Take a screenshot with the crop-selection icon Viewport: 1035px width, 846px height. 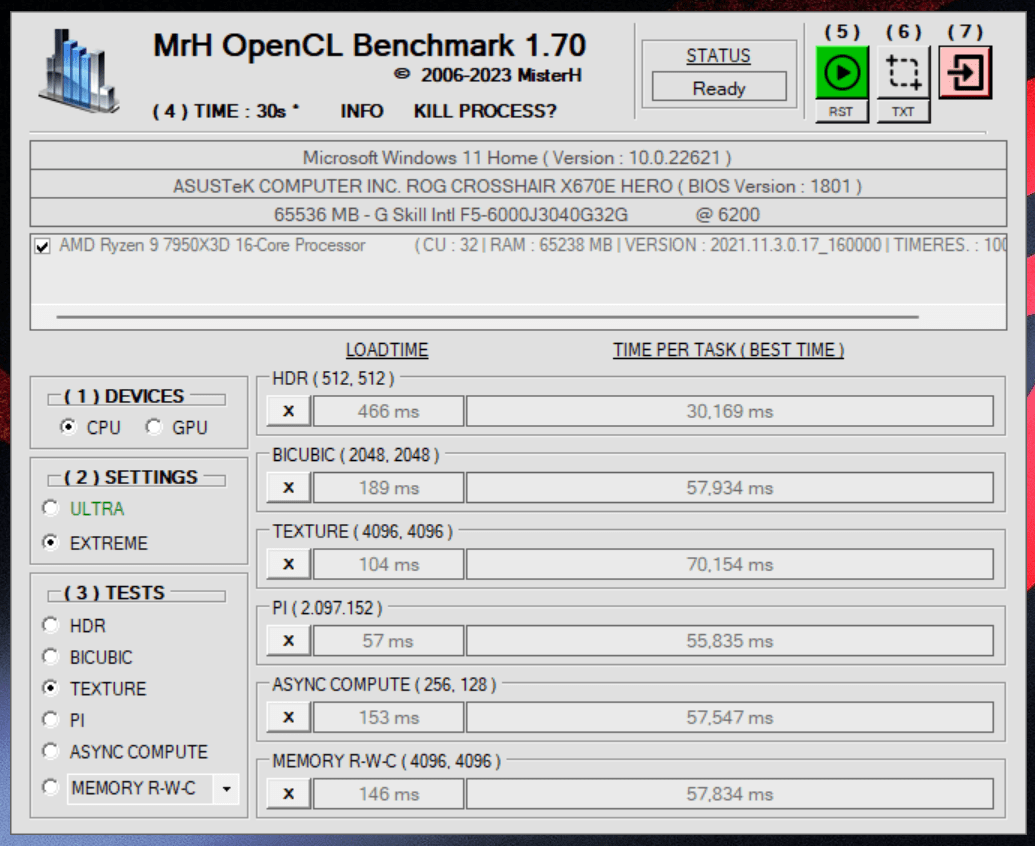[903, 73]
